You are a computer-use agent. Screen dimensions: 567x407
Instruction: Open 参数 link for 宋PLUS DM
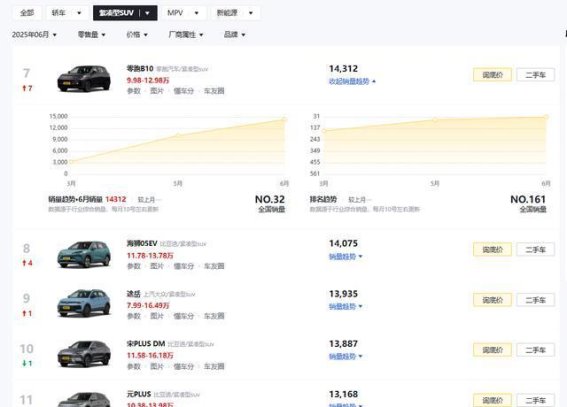[134, 366]
